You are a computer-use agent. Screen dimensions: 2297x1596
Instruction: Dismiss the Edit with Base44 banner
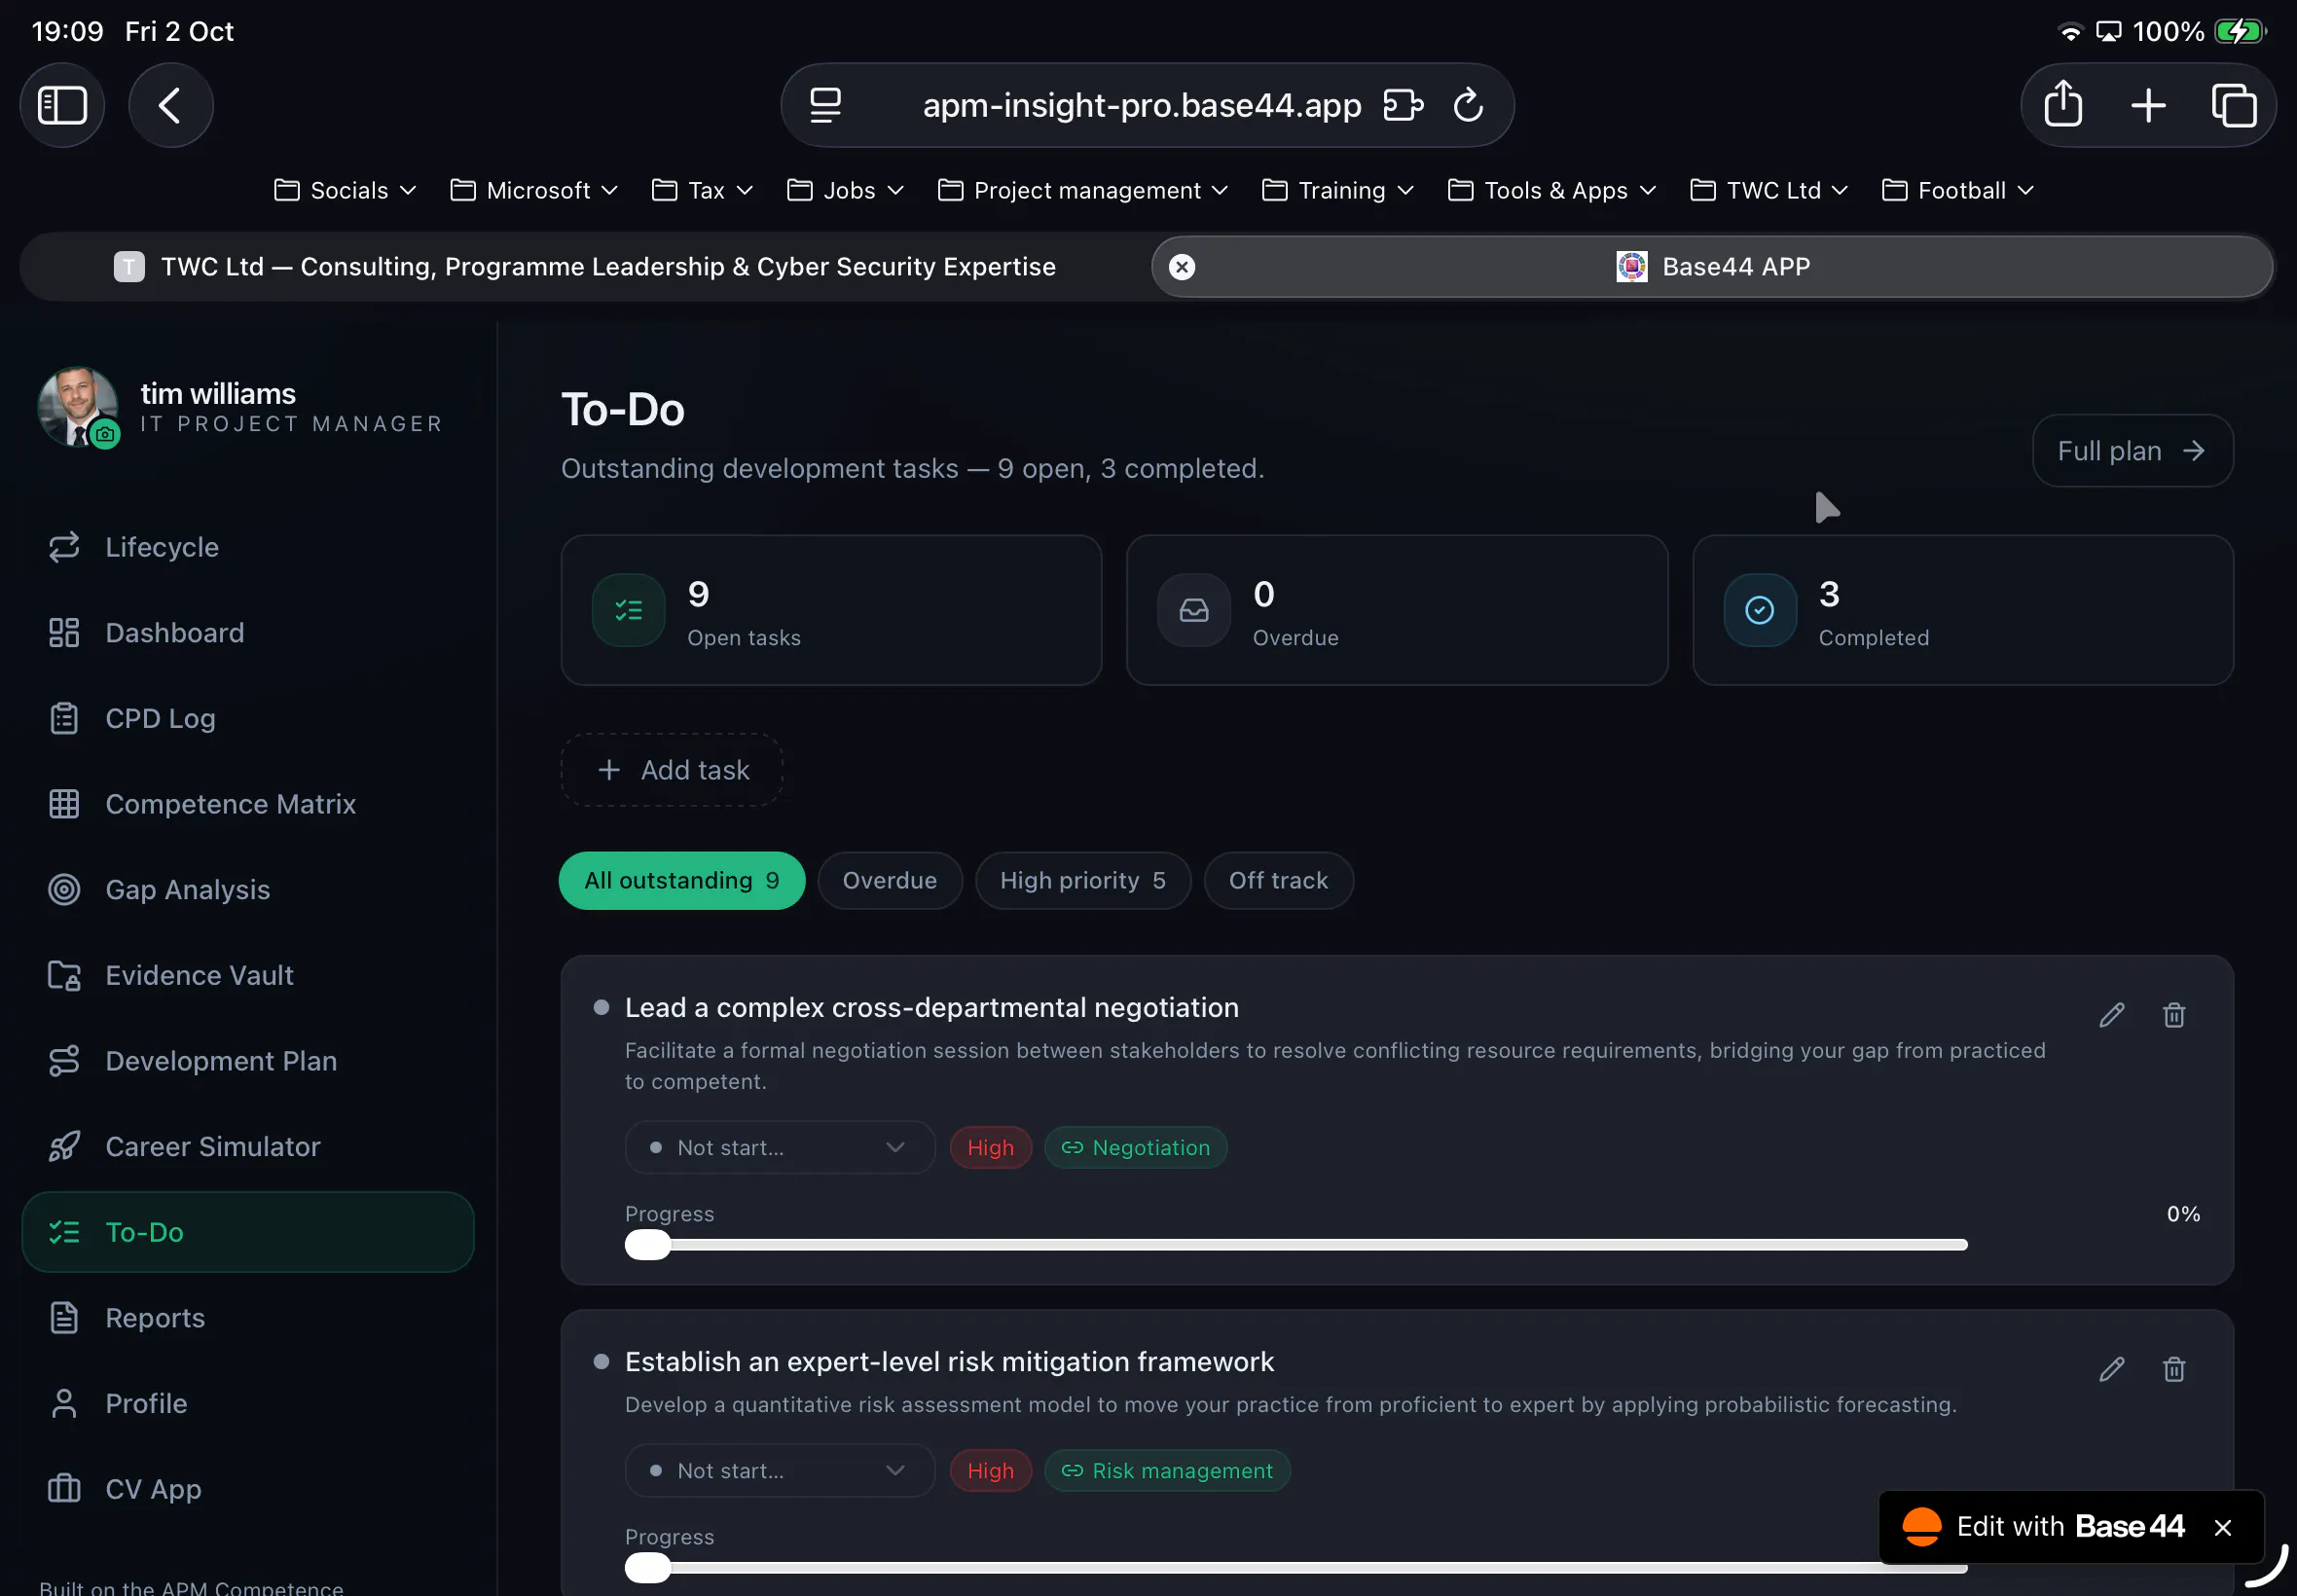(x=2222, y=1527)
